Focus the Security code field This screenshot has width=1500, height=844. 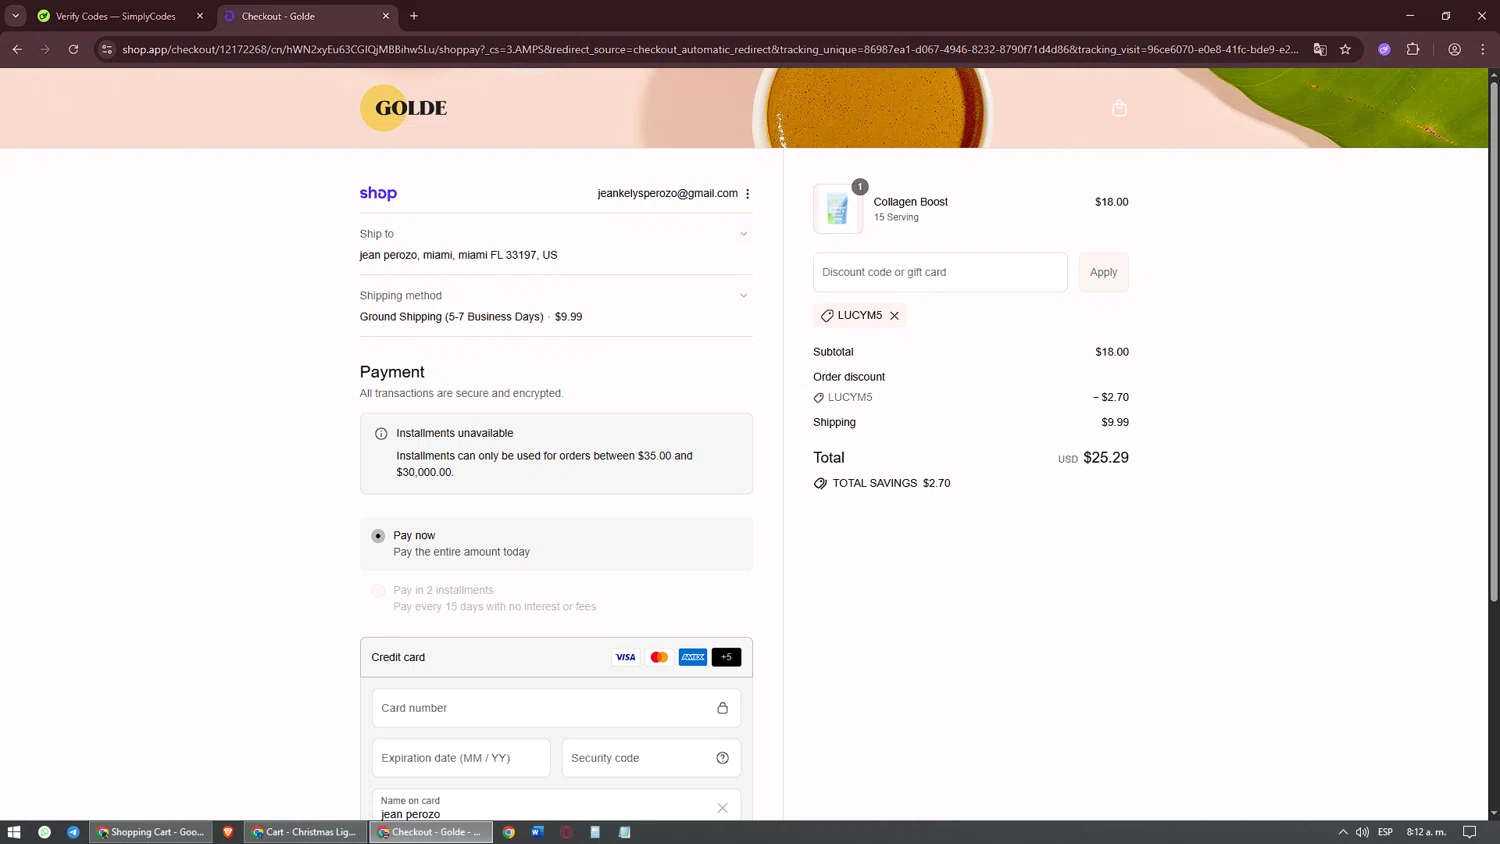tap(651, 758)
